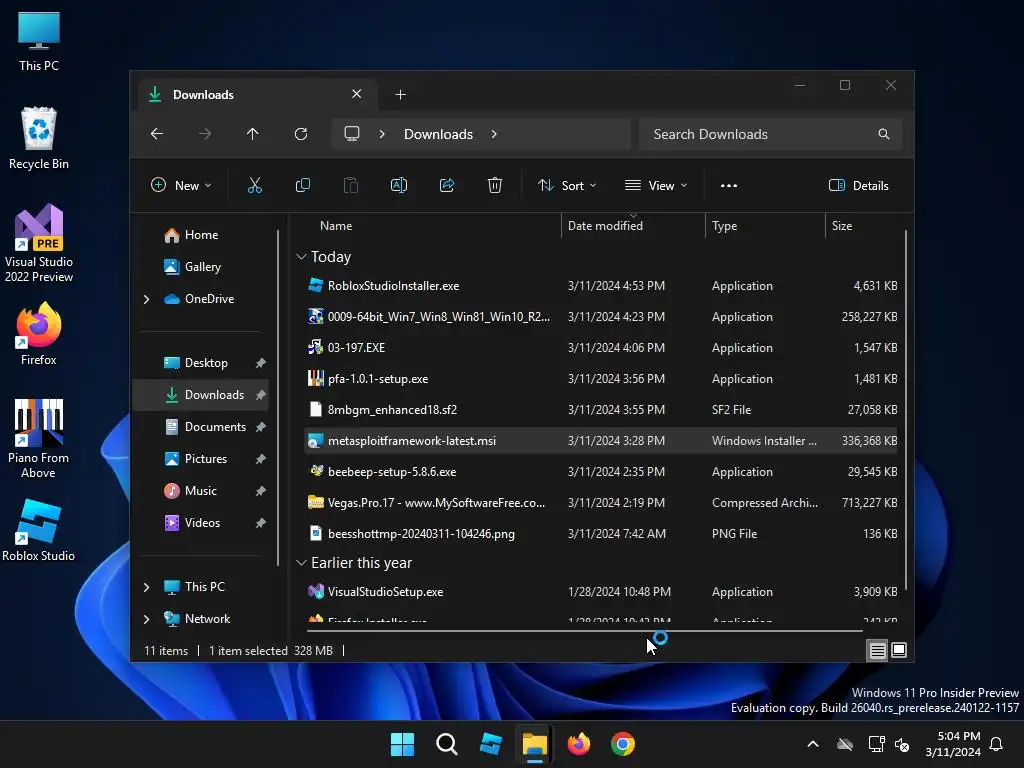This screenshot has width=1024, height=768.
Task: Sort by Name column header
Action: (x=336, y=226)
